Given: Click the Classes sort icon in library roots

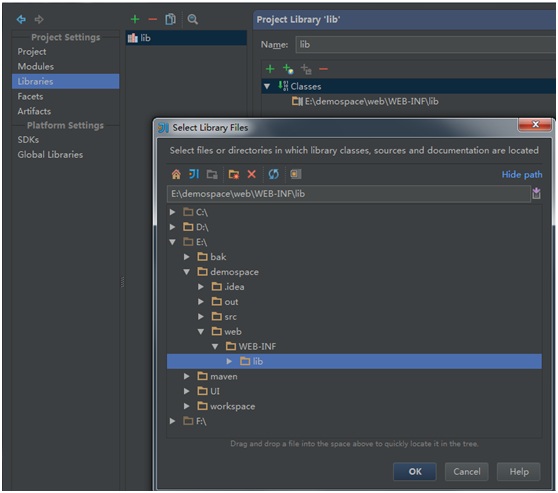Looking at the screenshot, I should (x=283, y=86).
